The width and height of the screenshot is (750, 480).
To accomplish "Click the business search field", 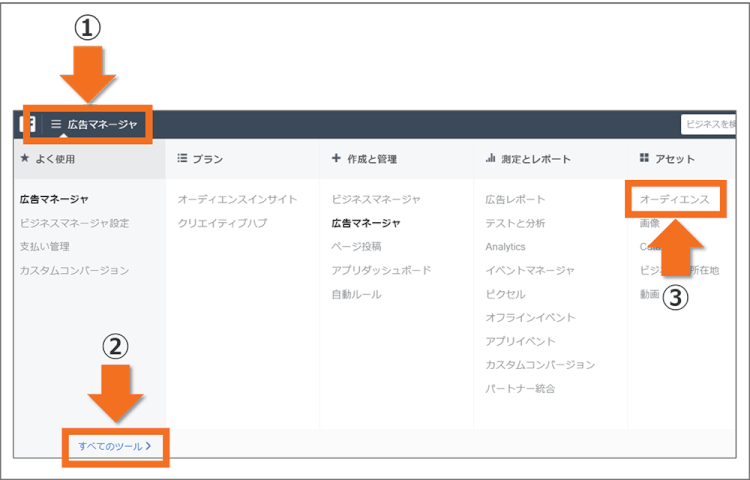I will point(708,124).
